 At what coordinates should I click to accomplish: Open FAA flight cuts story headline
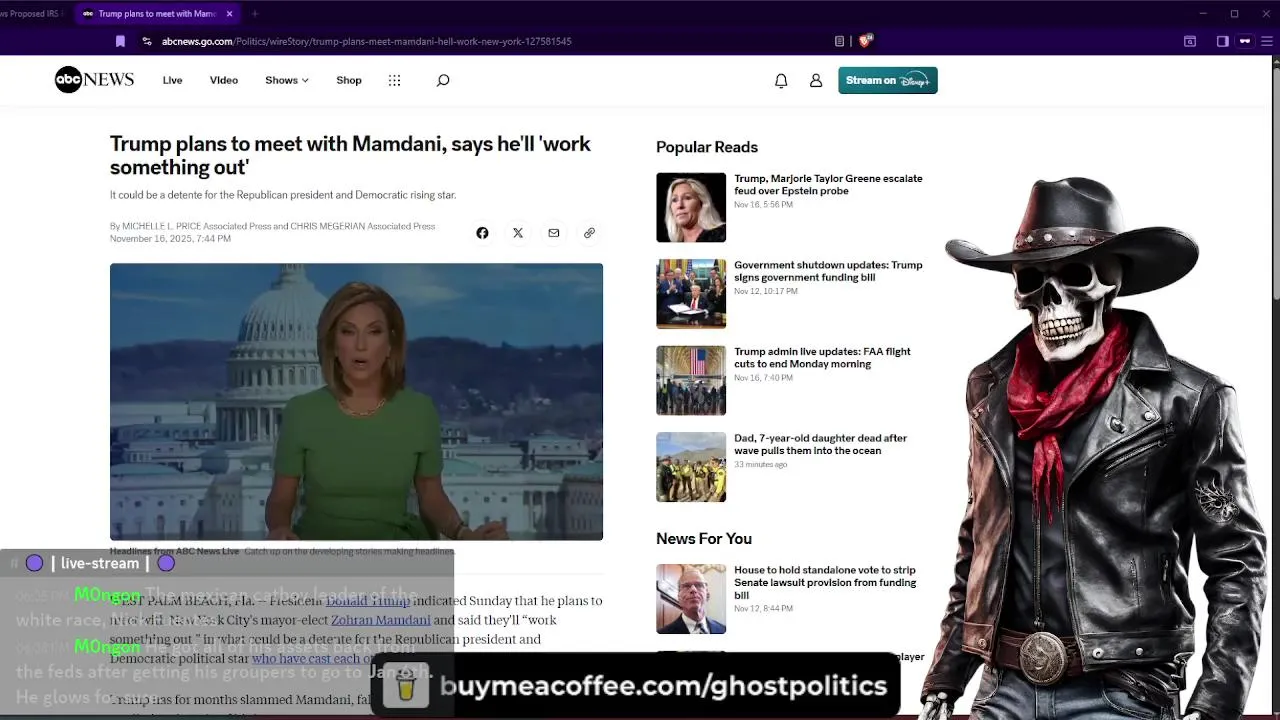[x=822, y=358]
